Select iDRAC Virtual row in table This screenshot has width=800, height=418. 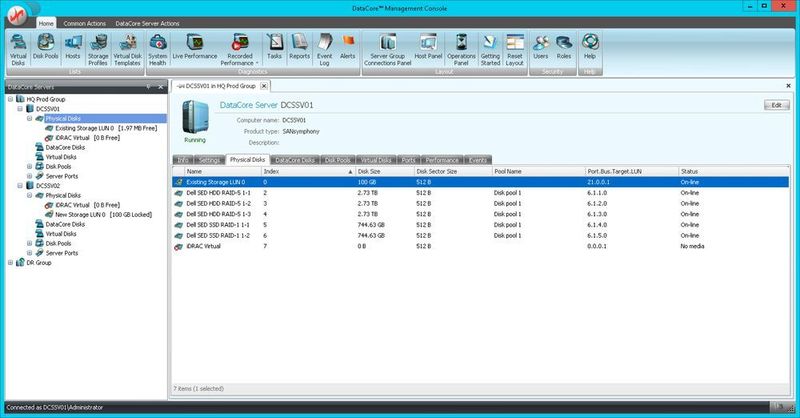[480, 247]
